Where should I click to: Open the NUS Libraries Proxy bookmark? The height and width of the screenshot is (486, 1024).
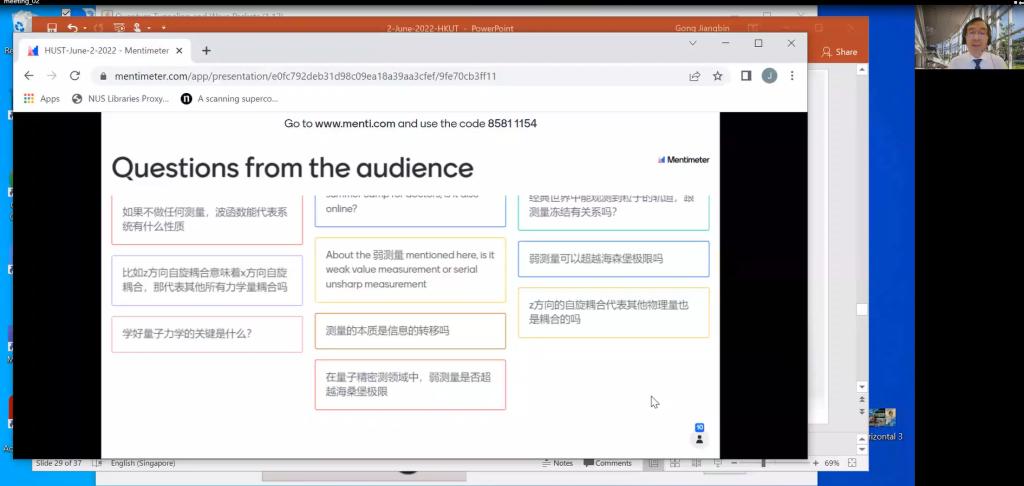(120, 99)
